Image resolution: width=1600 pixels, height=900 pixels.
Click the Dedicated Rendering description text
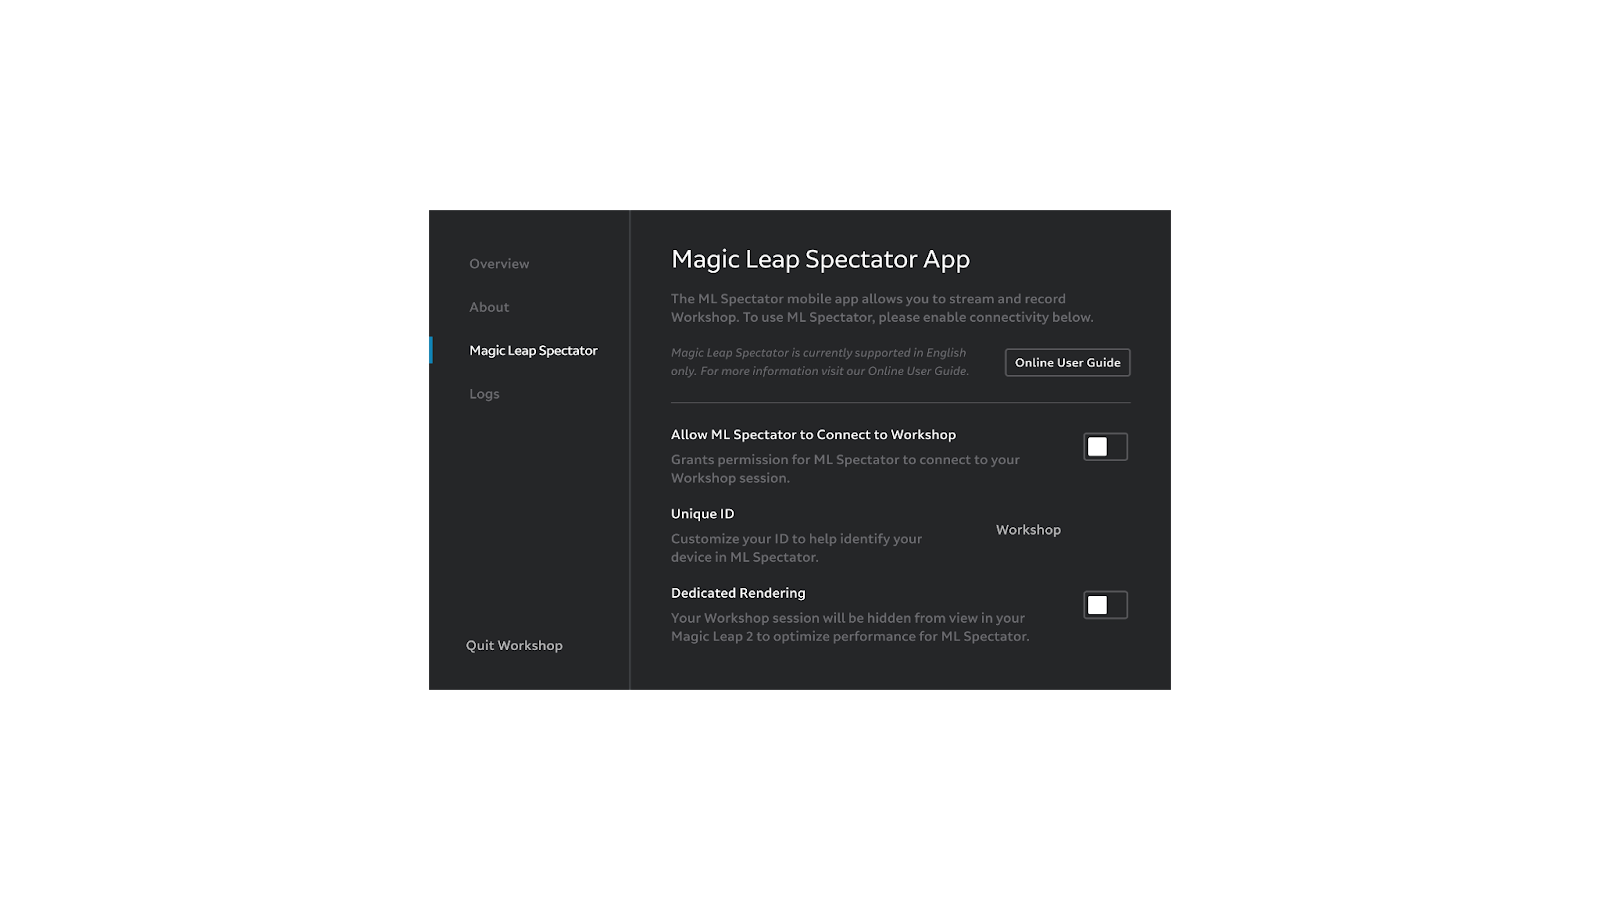[x=850, y=626]
